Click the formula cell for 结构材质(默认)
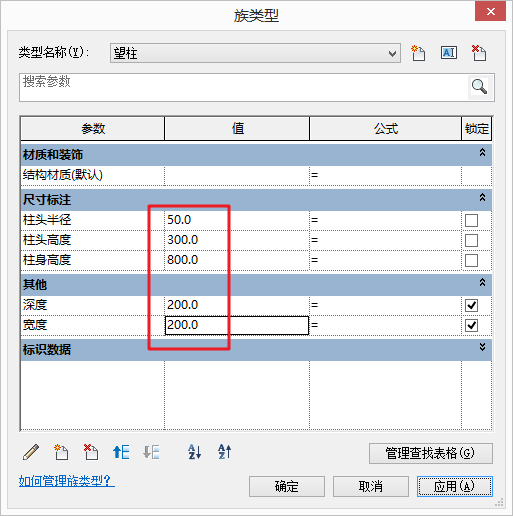 [x=386, y=175]
